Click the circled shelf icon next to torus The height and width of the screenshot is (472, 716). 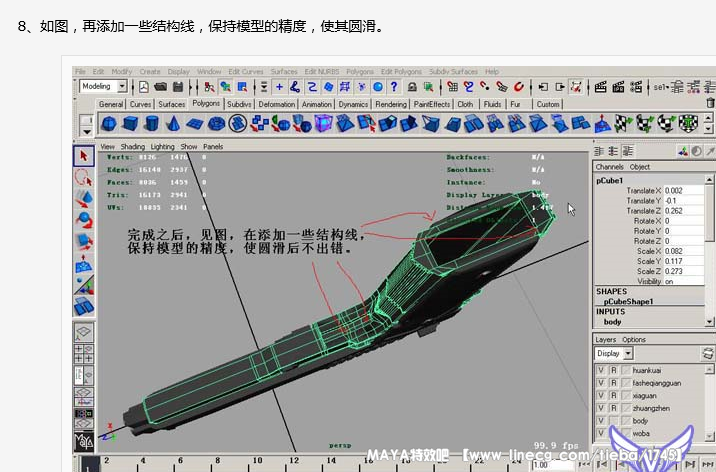[237, 123]
